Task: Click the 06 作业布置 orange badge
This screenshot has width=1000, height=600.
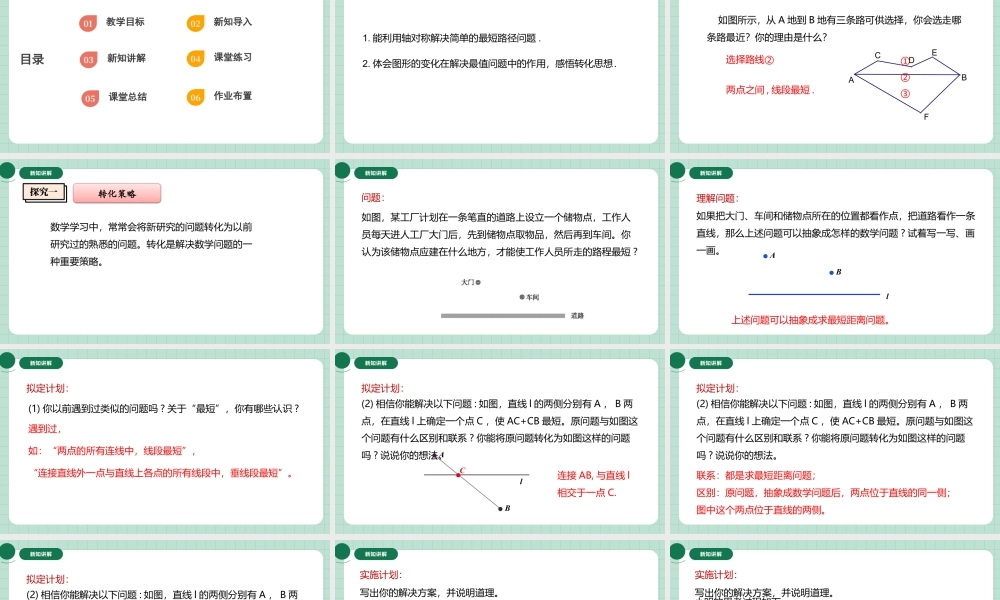Action: [196, 97]
